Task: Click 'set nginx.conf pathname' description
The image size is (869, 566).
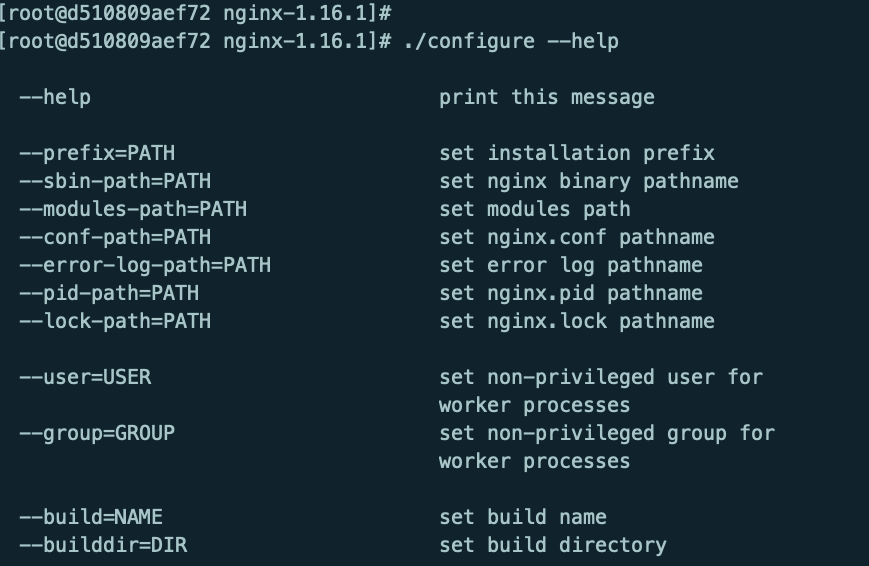Action: [577, 237]
